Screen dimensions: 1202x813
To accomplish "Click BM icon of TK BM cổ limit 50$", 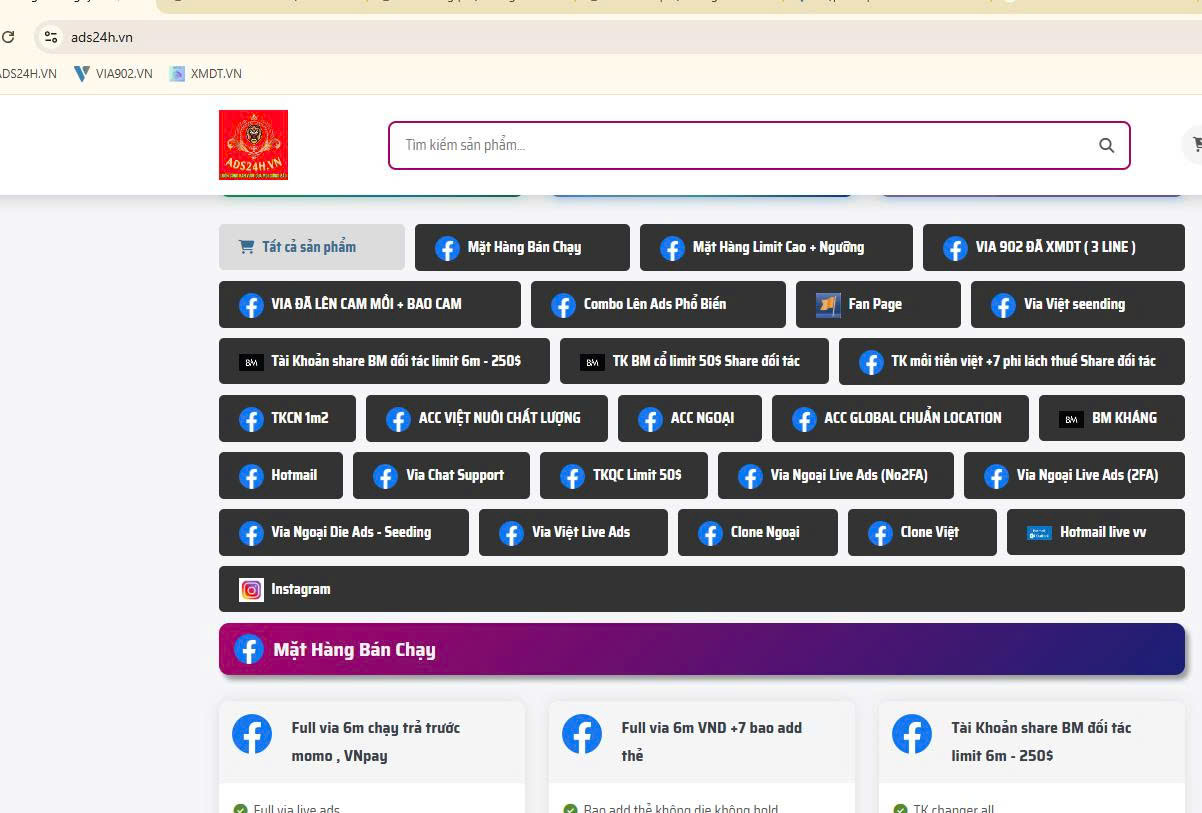I will click(x=592, y=362).
